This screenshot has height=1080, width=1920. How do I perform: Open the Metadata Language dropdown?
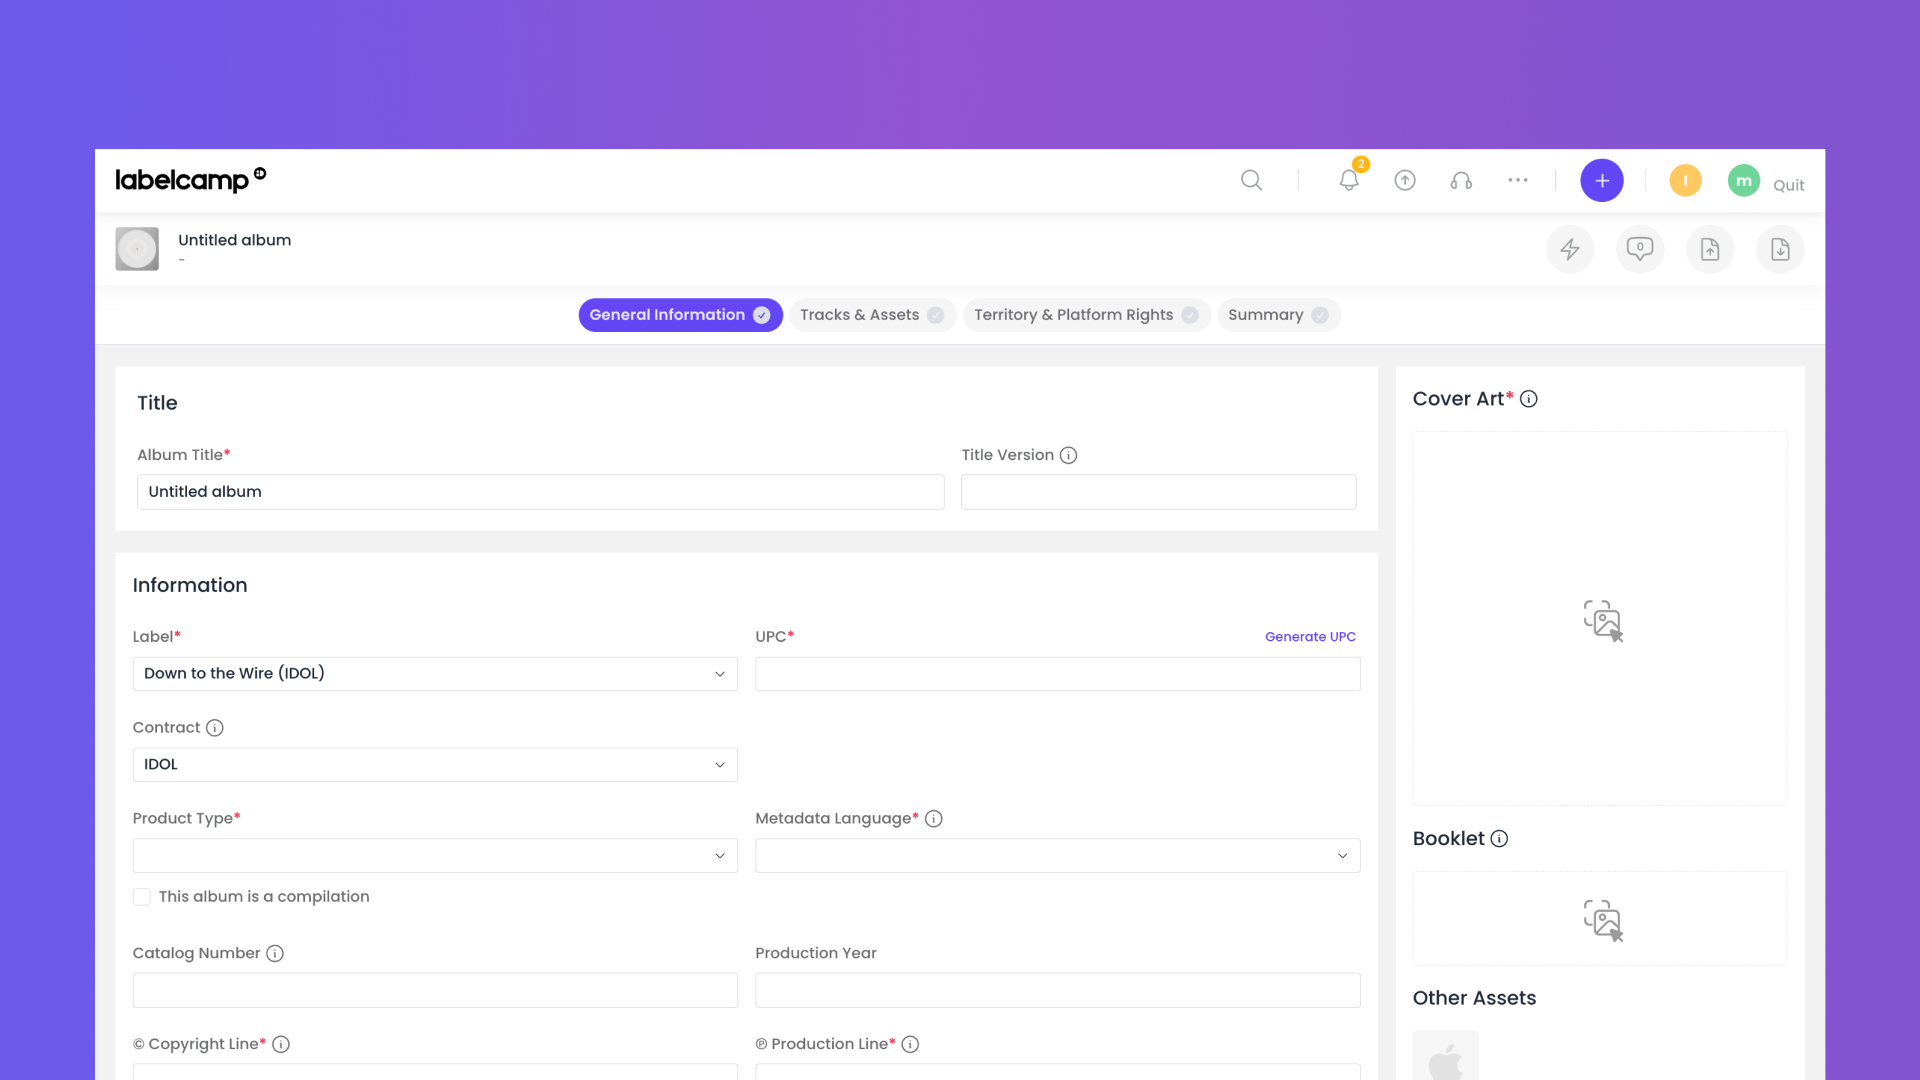[x=1058, y=856]
